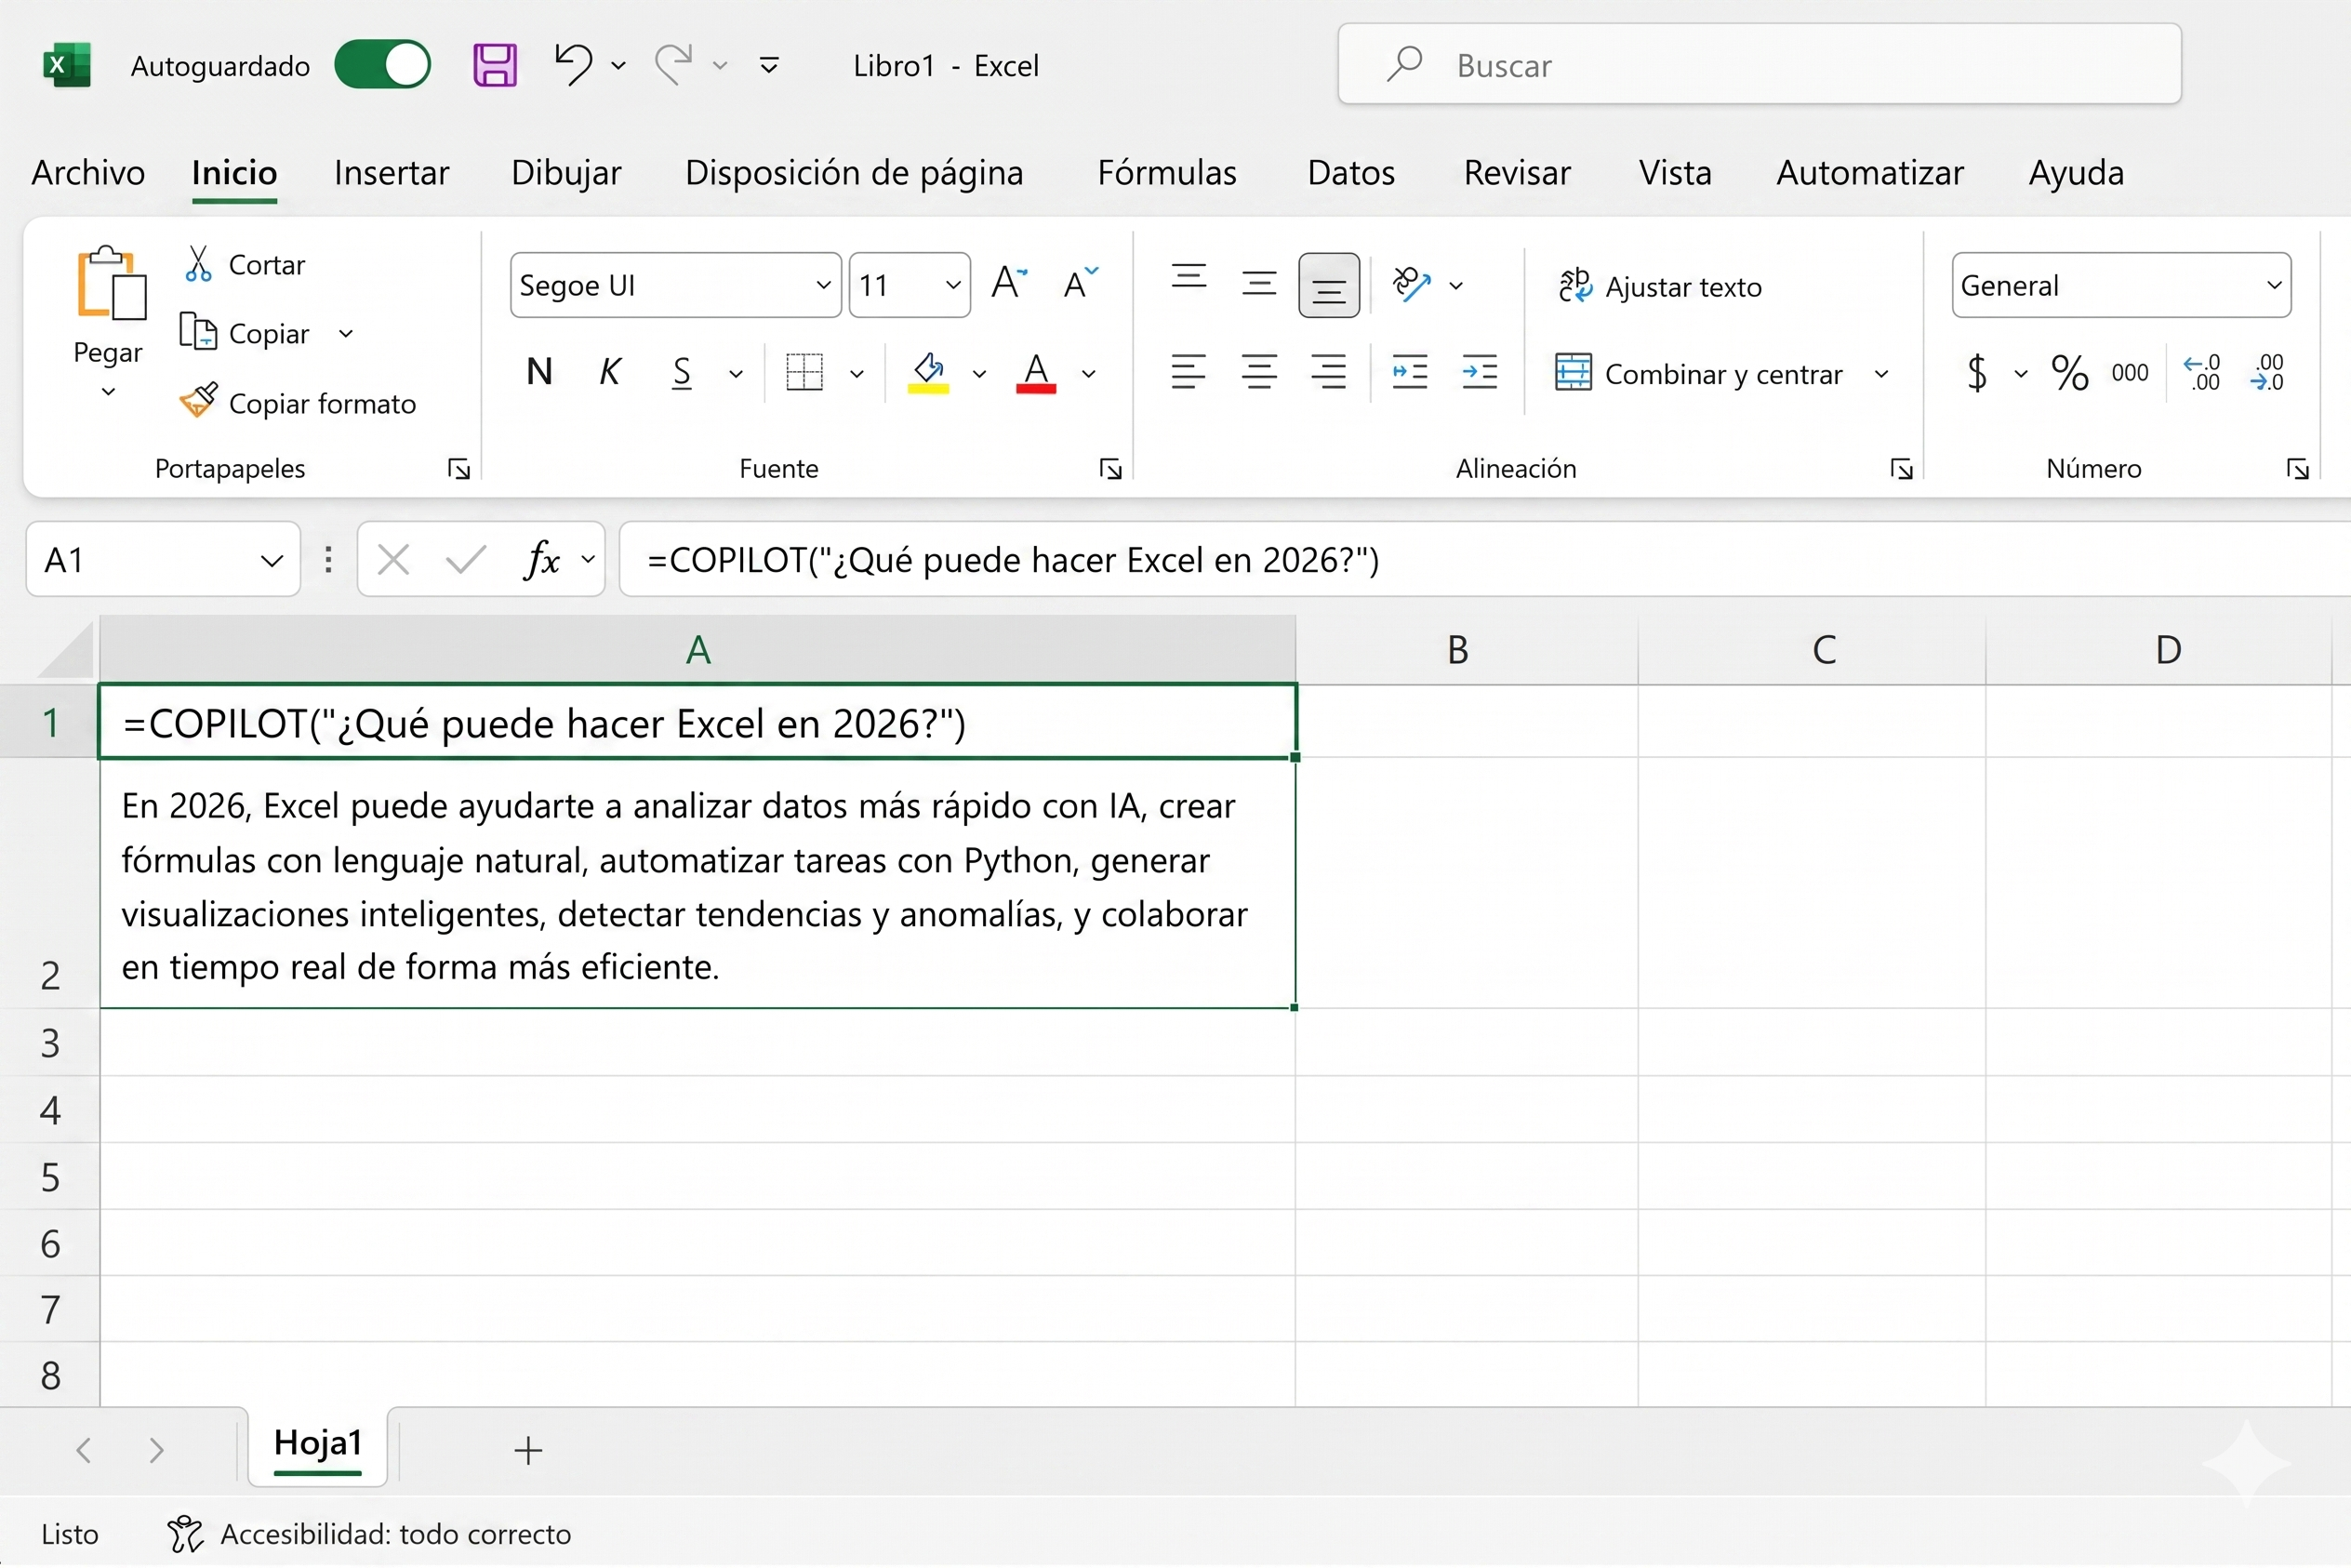Screen dimensions: 2351x1568
Task: Expand the Copiar options arrow
Action: pyautogui.click(x=346, y=333)
